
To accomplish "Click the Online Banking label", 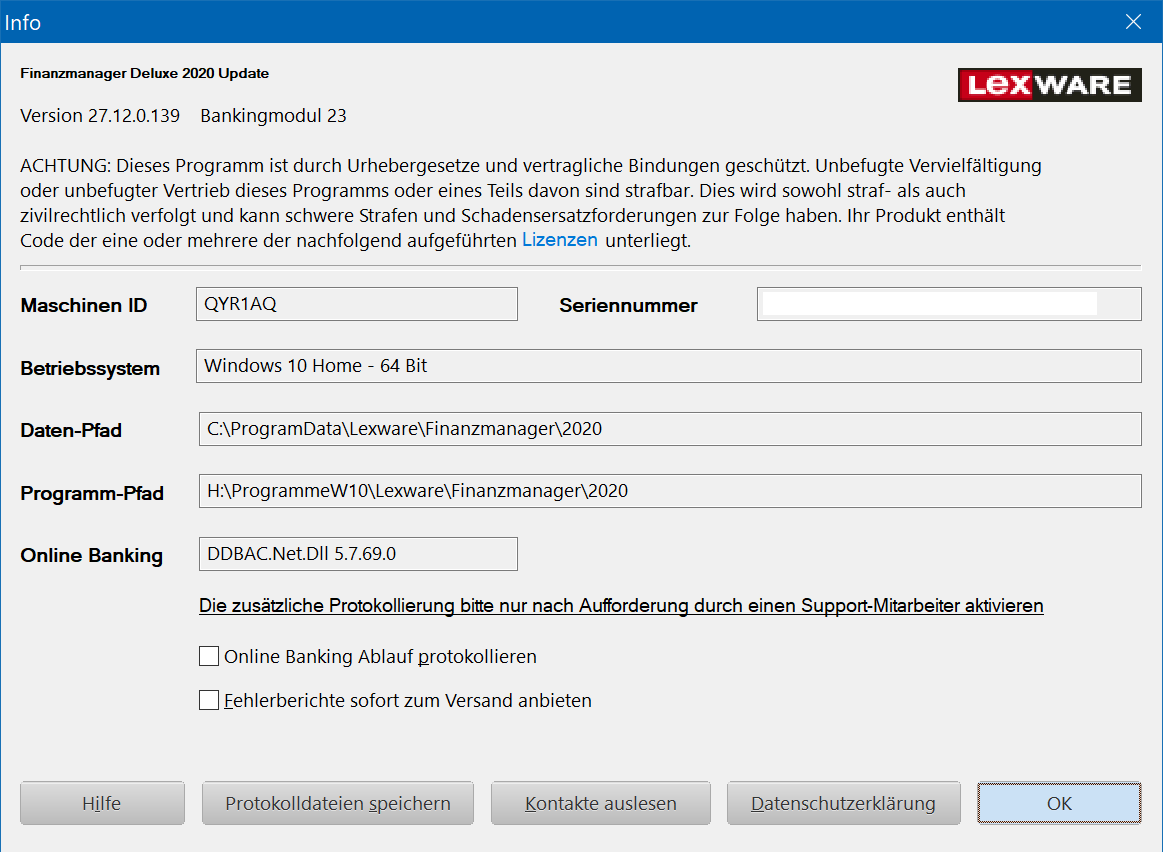I will [x=91, y=556].
